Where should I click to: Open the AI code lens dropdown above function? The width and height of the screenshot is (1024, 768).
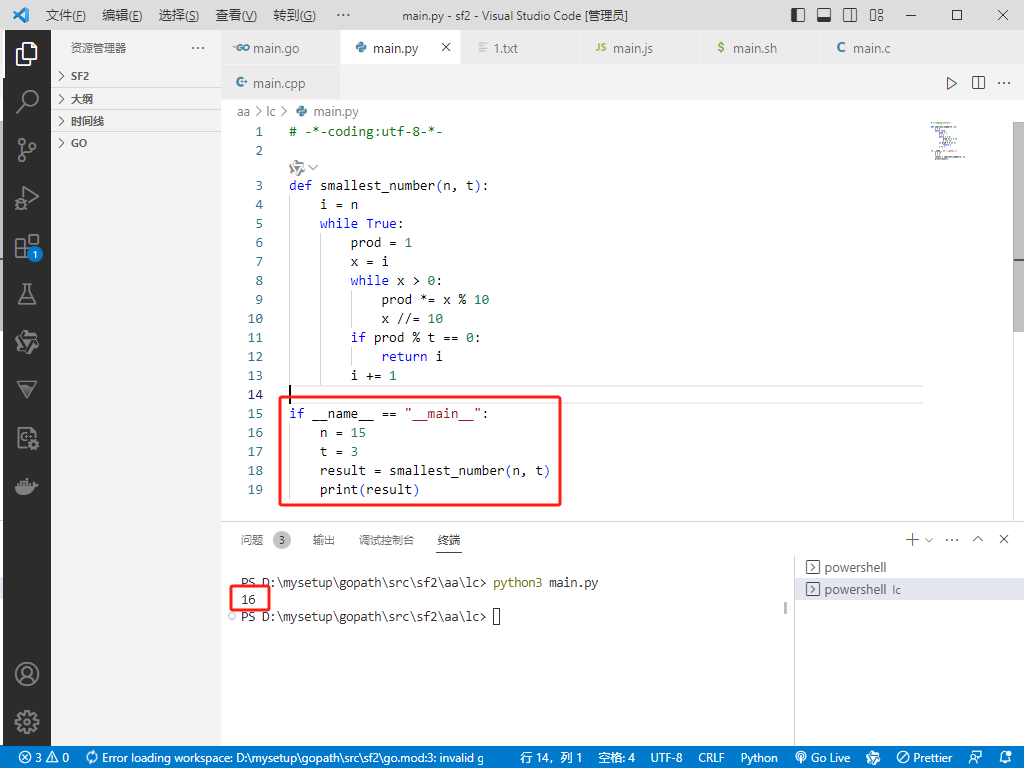(304, 168)
